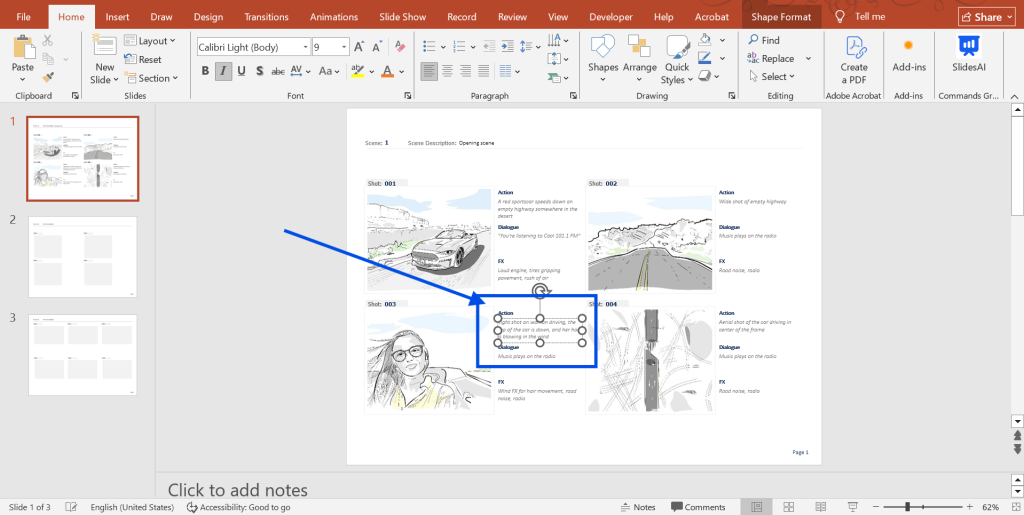Turn off Italic formatting
Viewport: 1024px width, 515px height.
[224, 71]
